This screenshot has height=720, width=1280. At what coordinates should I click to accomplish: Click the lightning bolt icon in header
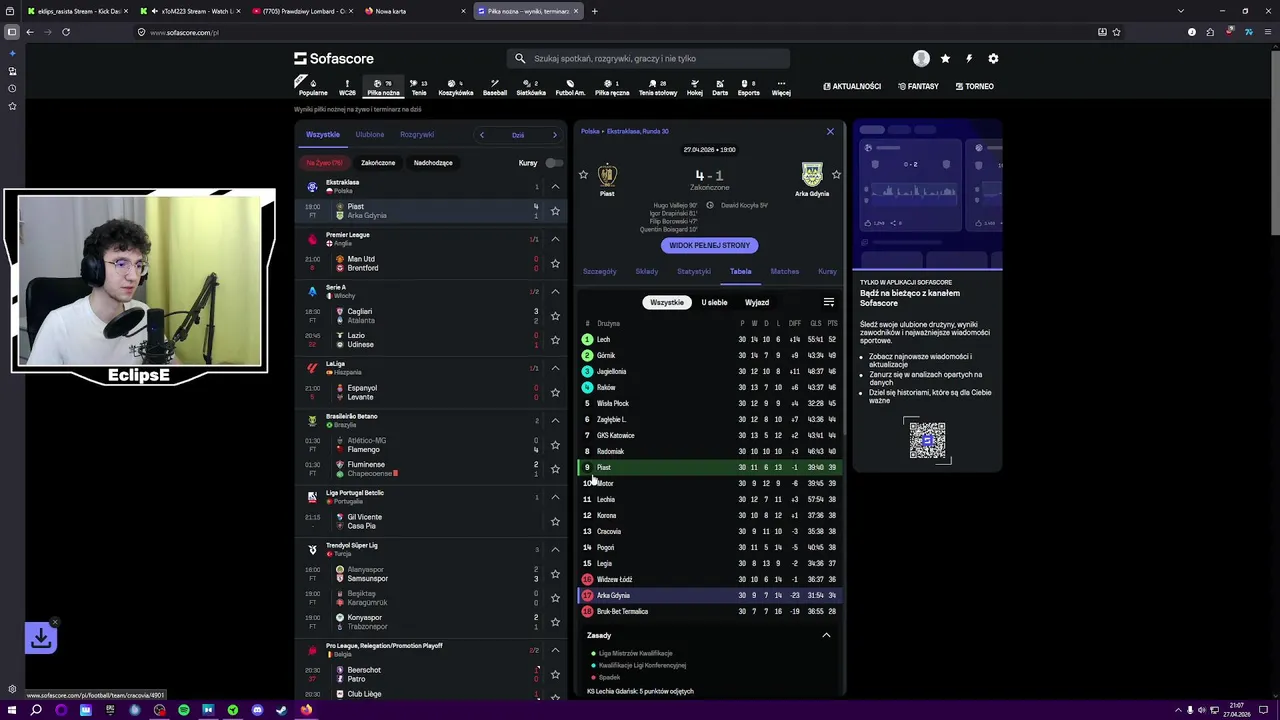pyautogui.click(x=969, y=59)
